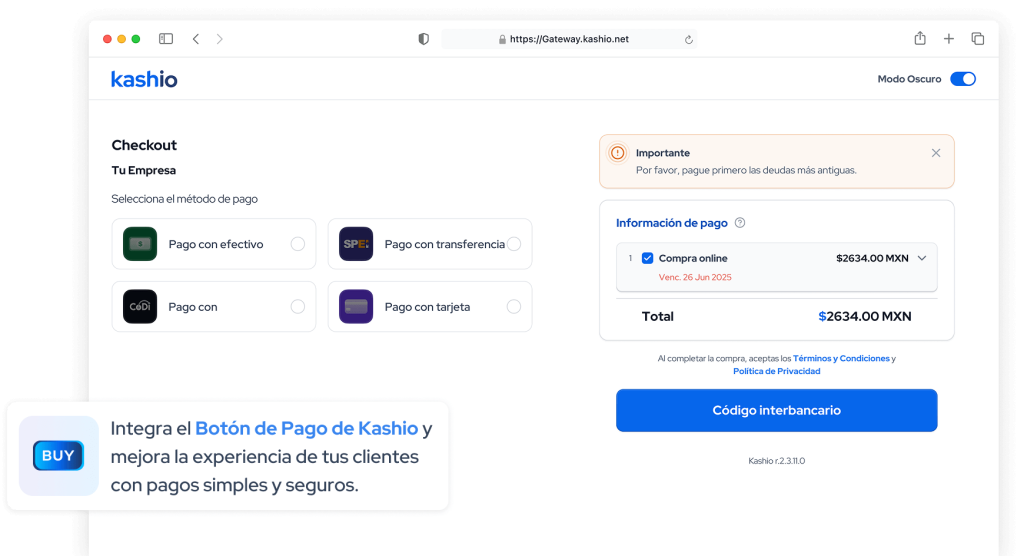
Task: Select Pago con tarjeta radio button
Action: tap(513, 307)
